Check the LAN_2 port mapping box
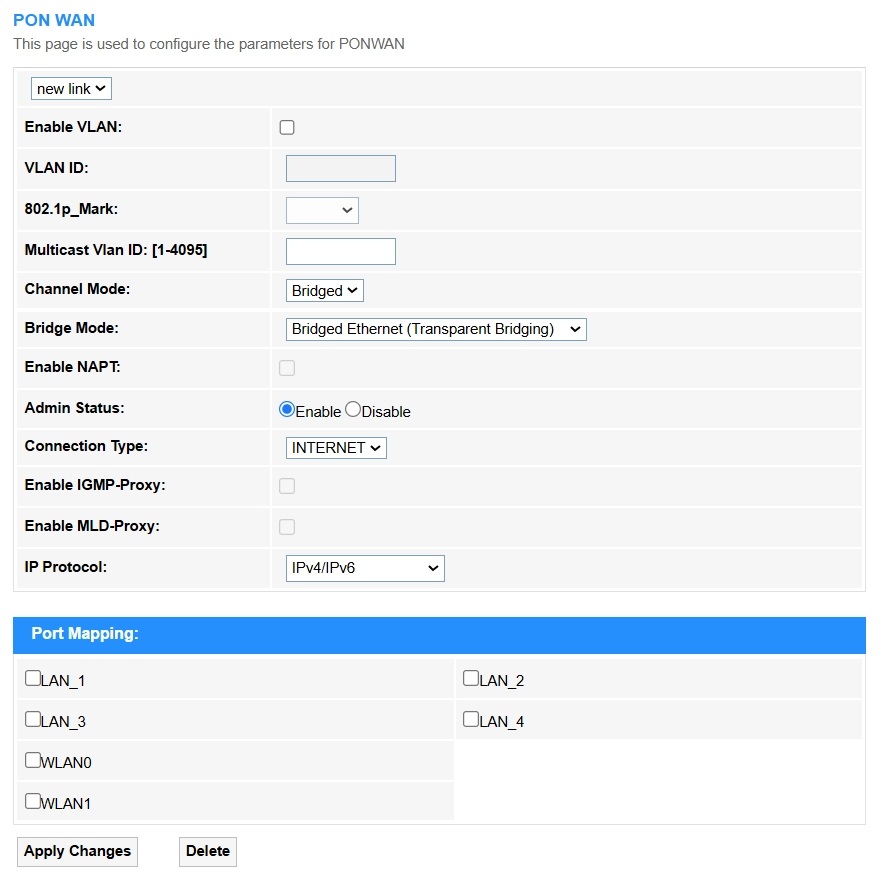 (471, 679)
